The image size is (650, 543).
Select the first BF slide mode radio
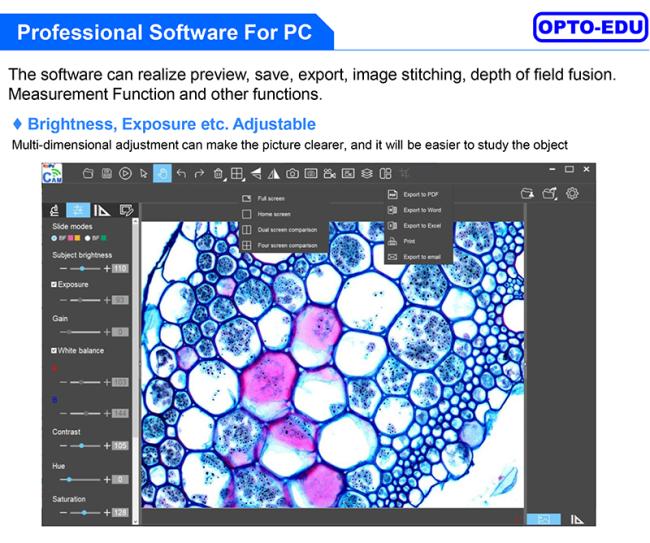point(54,239)
